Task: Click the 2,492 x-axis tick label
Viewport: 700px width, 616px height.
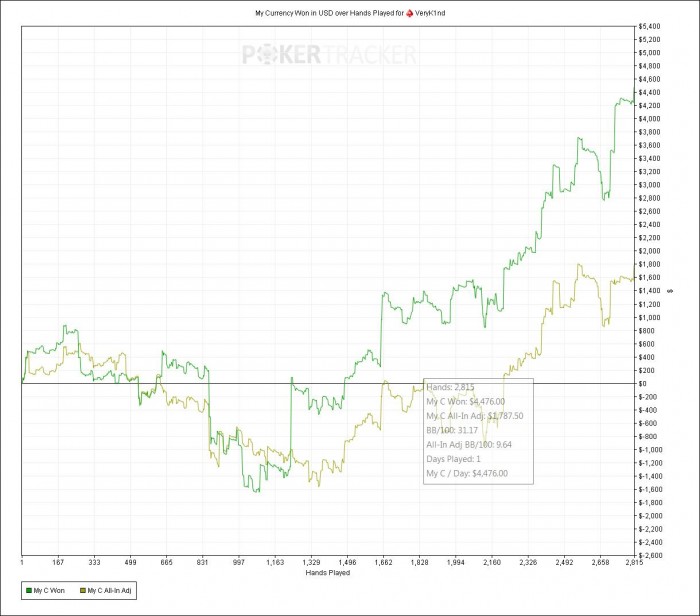Action: tap(564, 562)
